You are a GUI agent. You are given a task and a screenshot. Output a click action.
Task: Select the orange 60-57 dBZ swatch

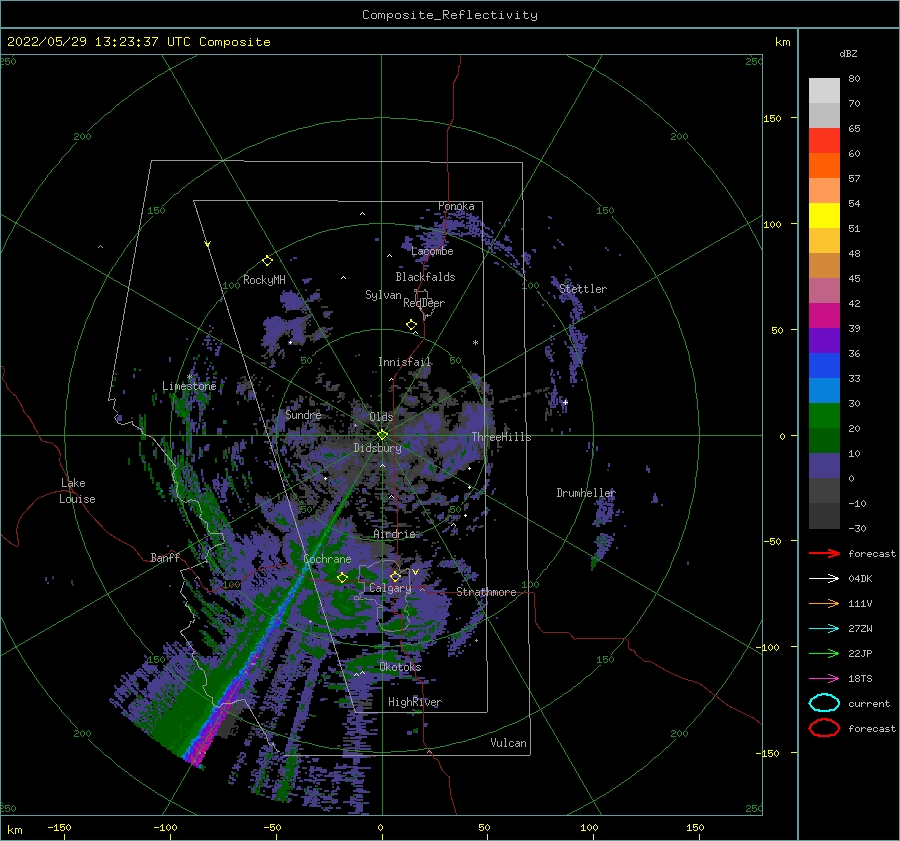click(824, 166)
